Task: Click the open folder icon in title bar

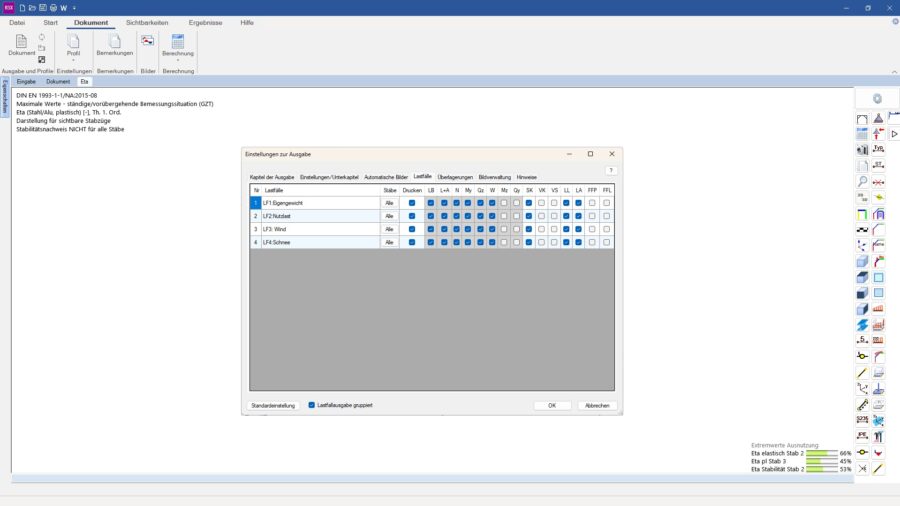Action: point(32,8)
